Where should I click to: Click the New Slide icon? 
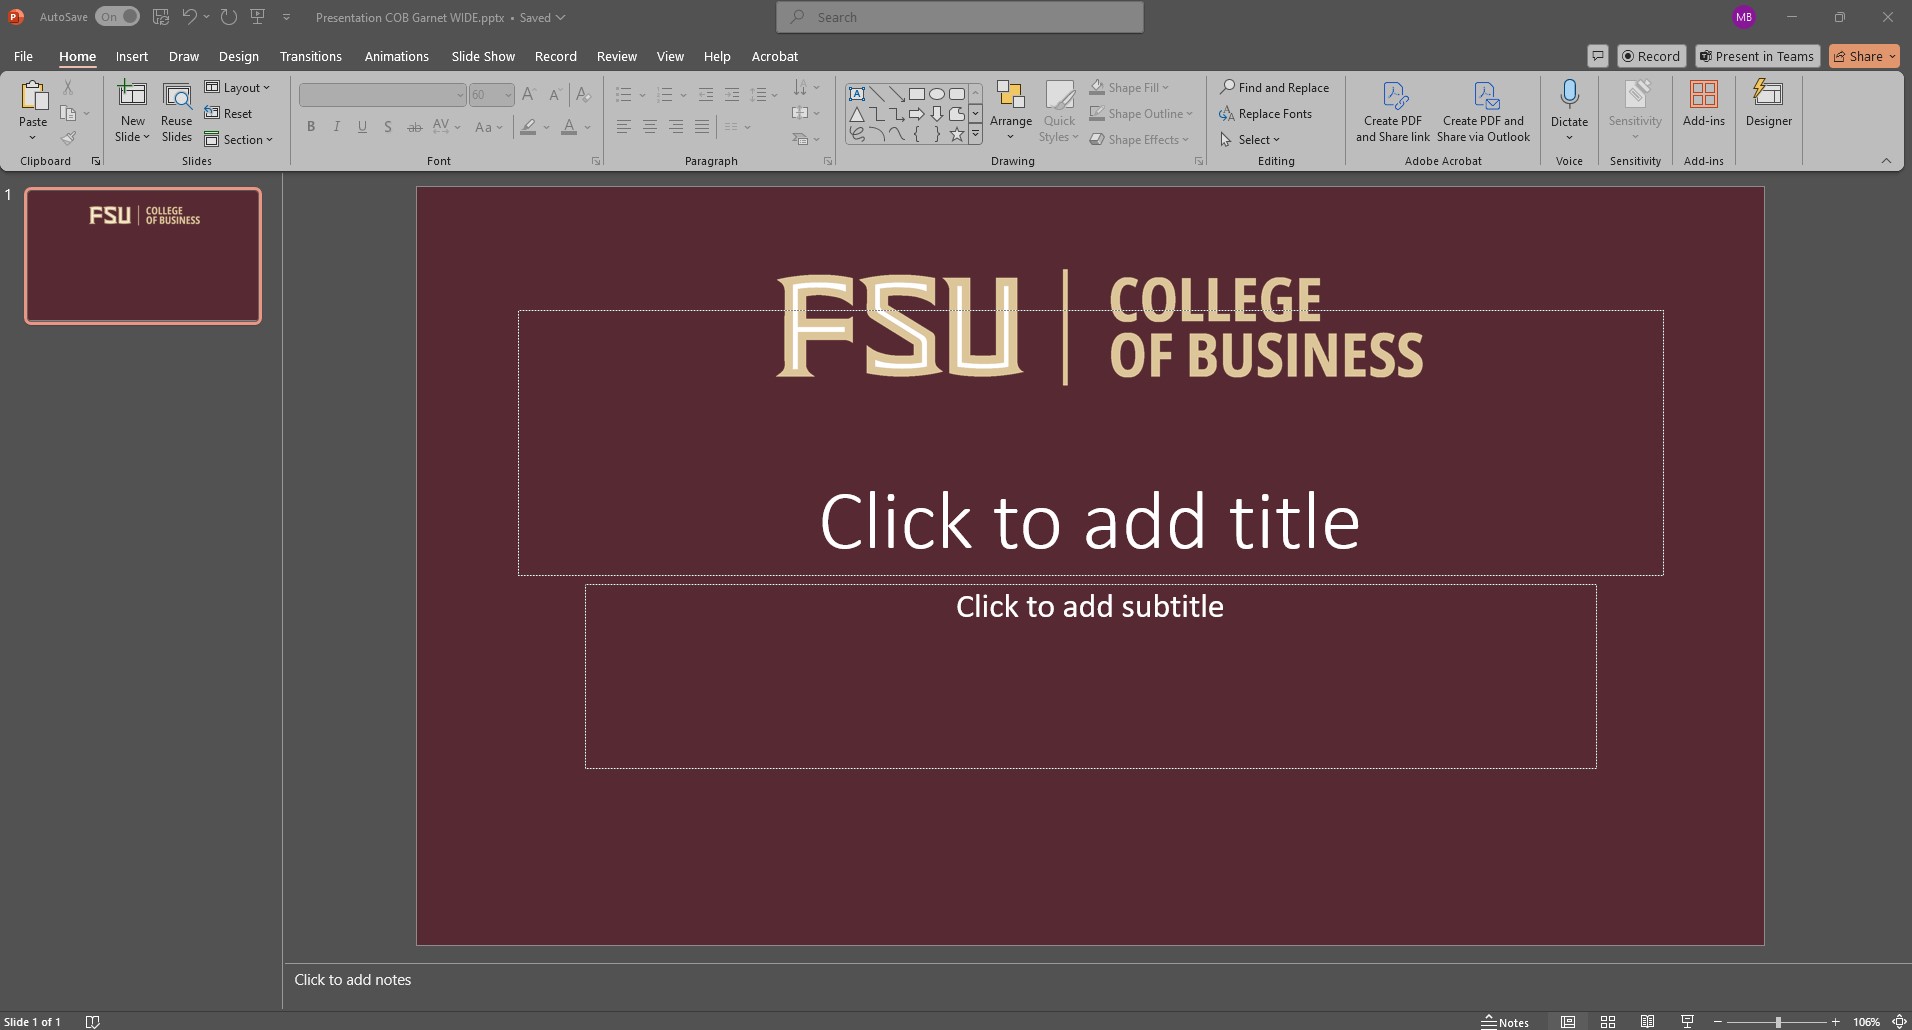132,96
